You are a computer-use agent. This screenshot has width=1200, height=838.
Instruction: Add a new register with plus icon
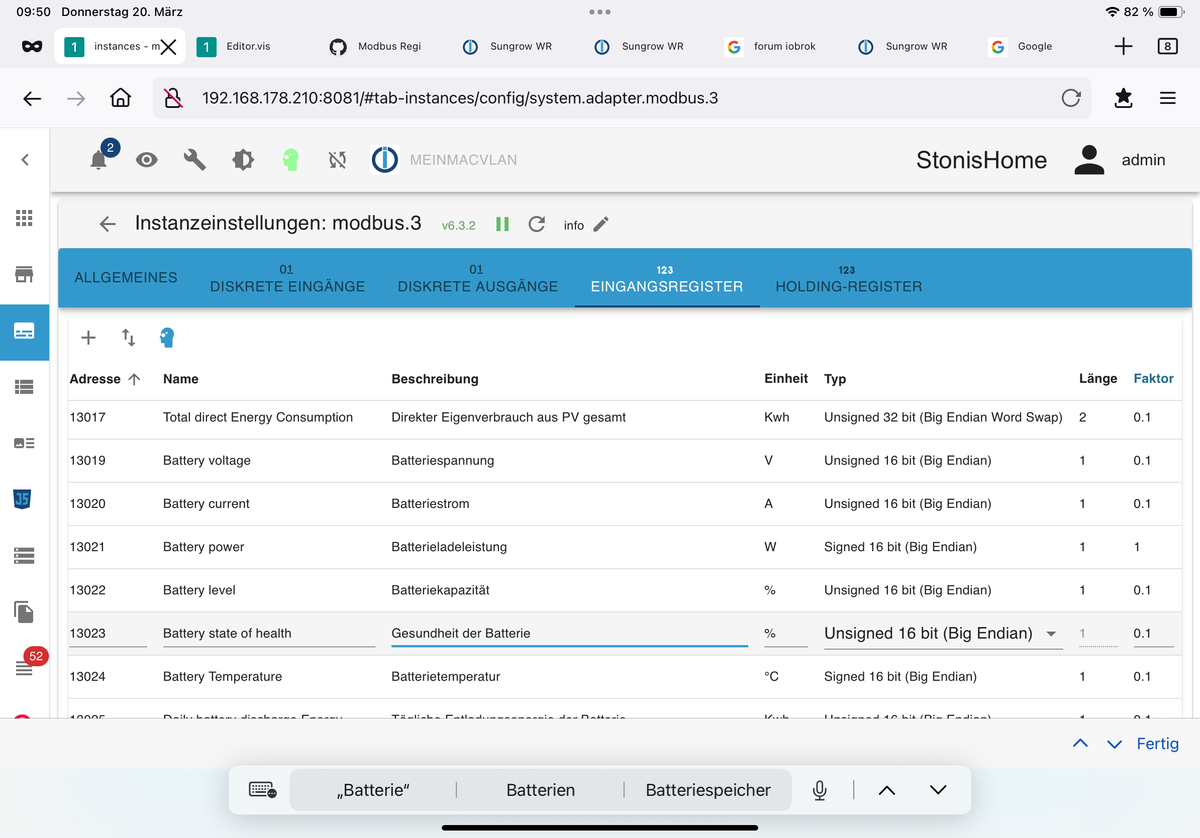[88, 338]
